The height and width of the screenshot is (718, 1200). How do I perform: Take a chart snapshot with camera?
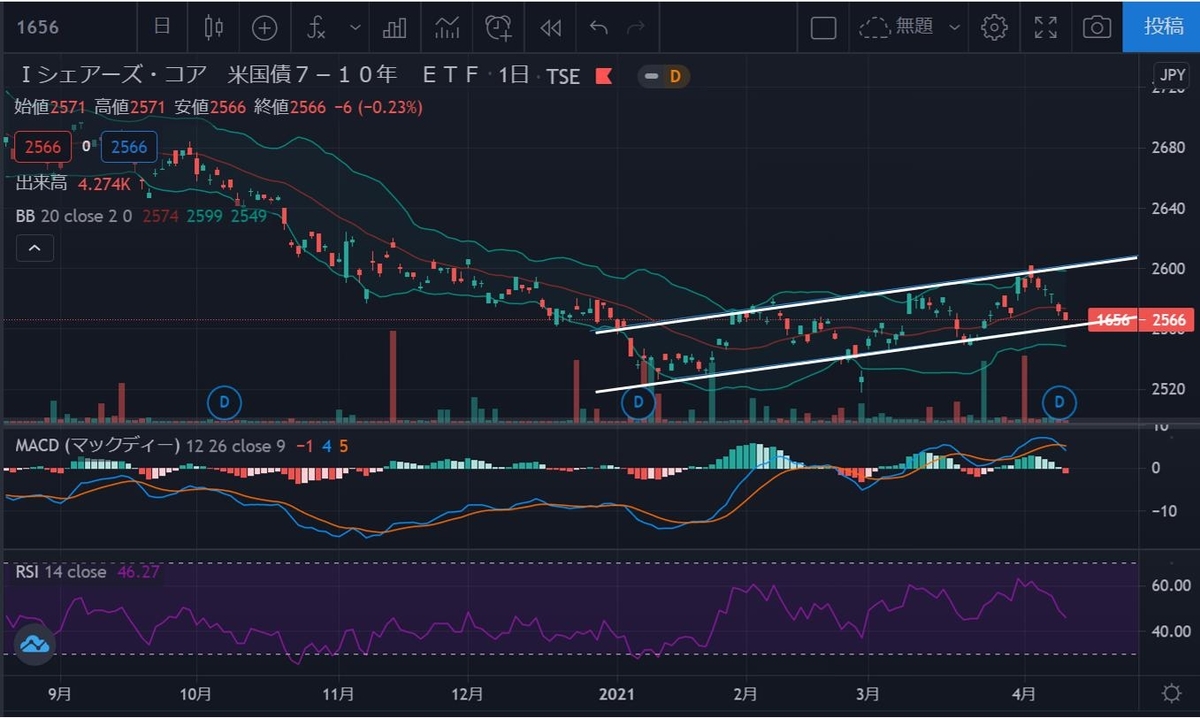click(1097, 27)
